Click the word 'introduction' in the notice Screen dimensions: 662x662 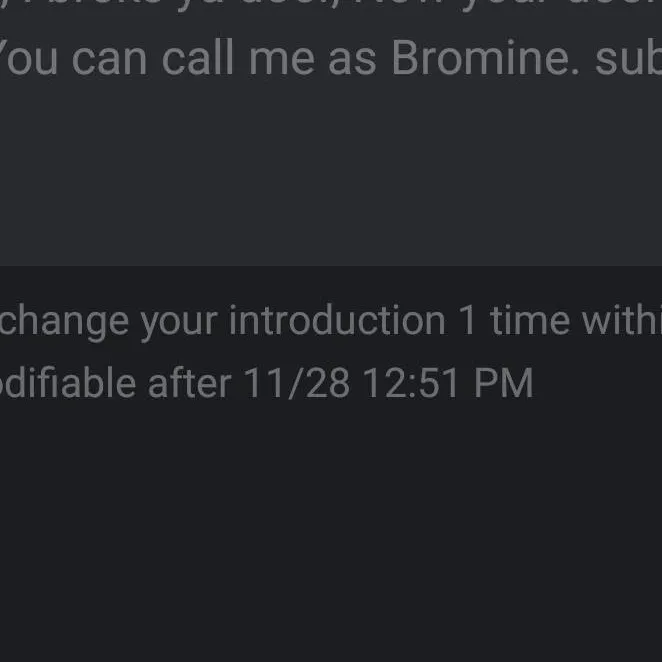coord(337,321)
